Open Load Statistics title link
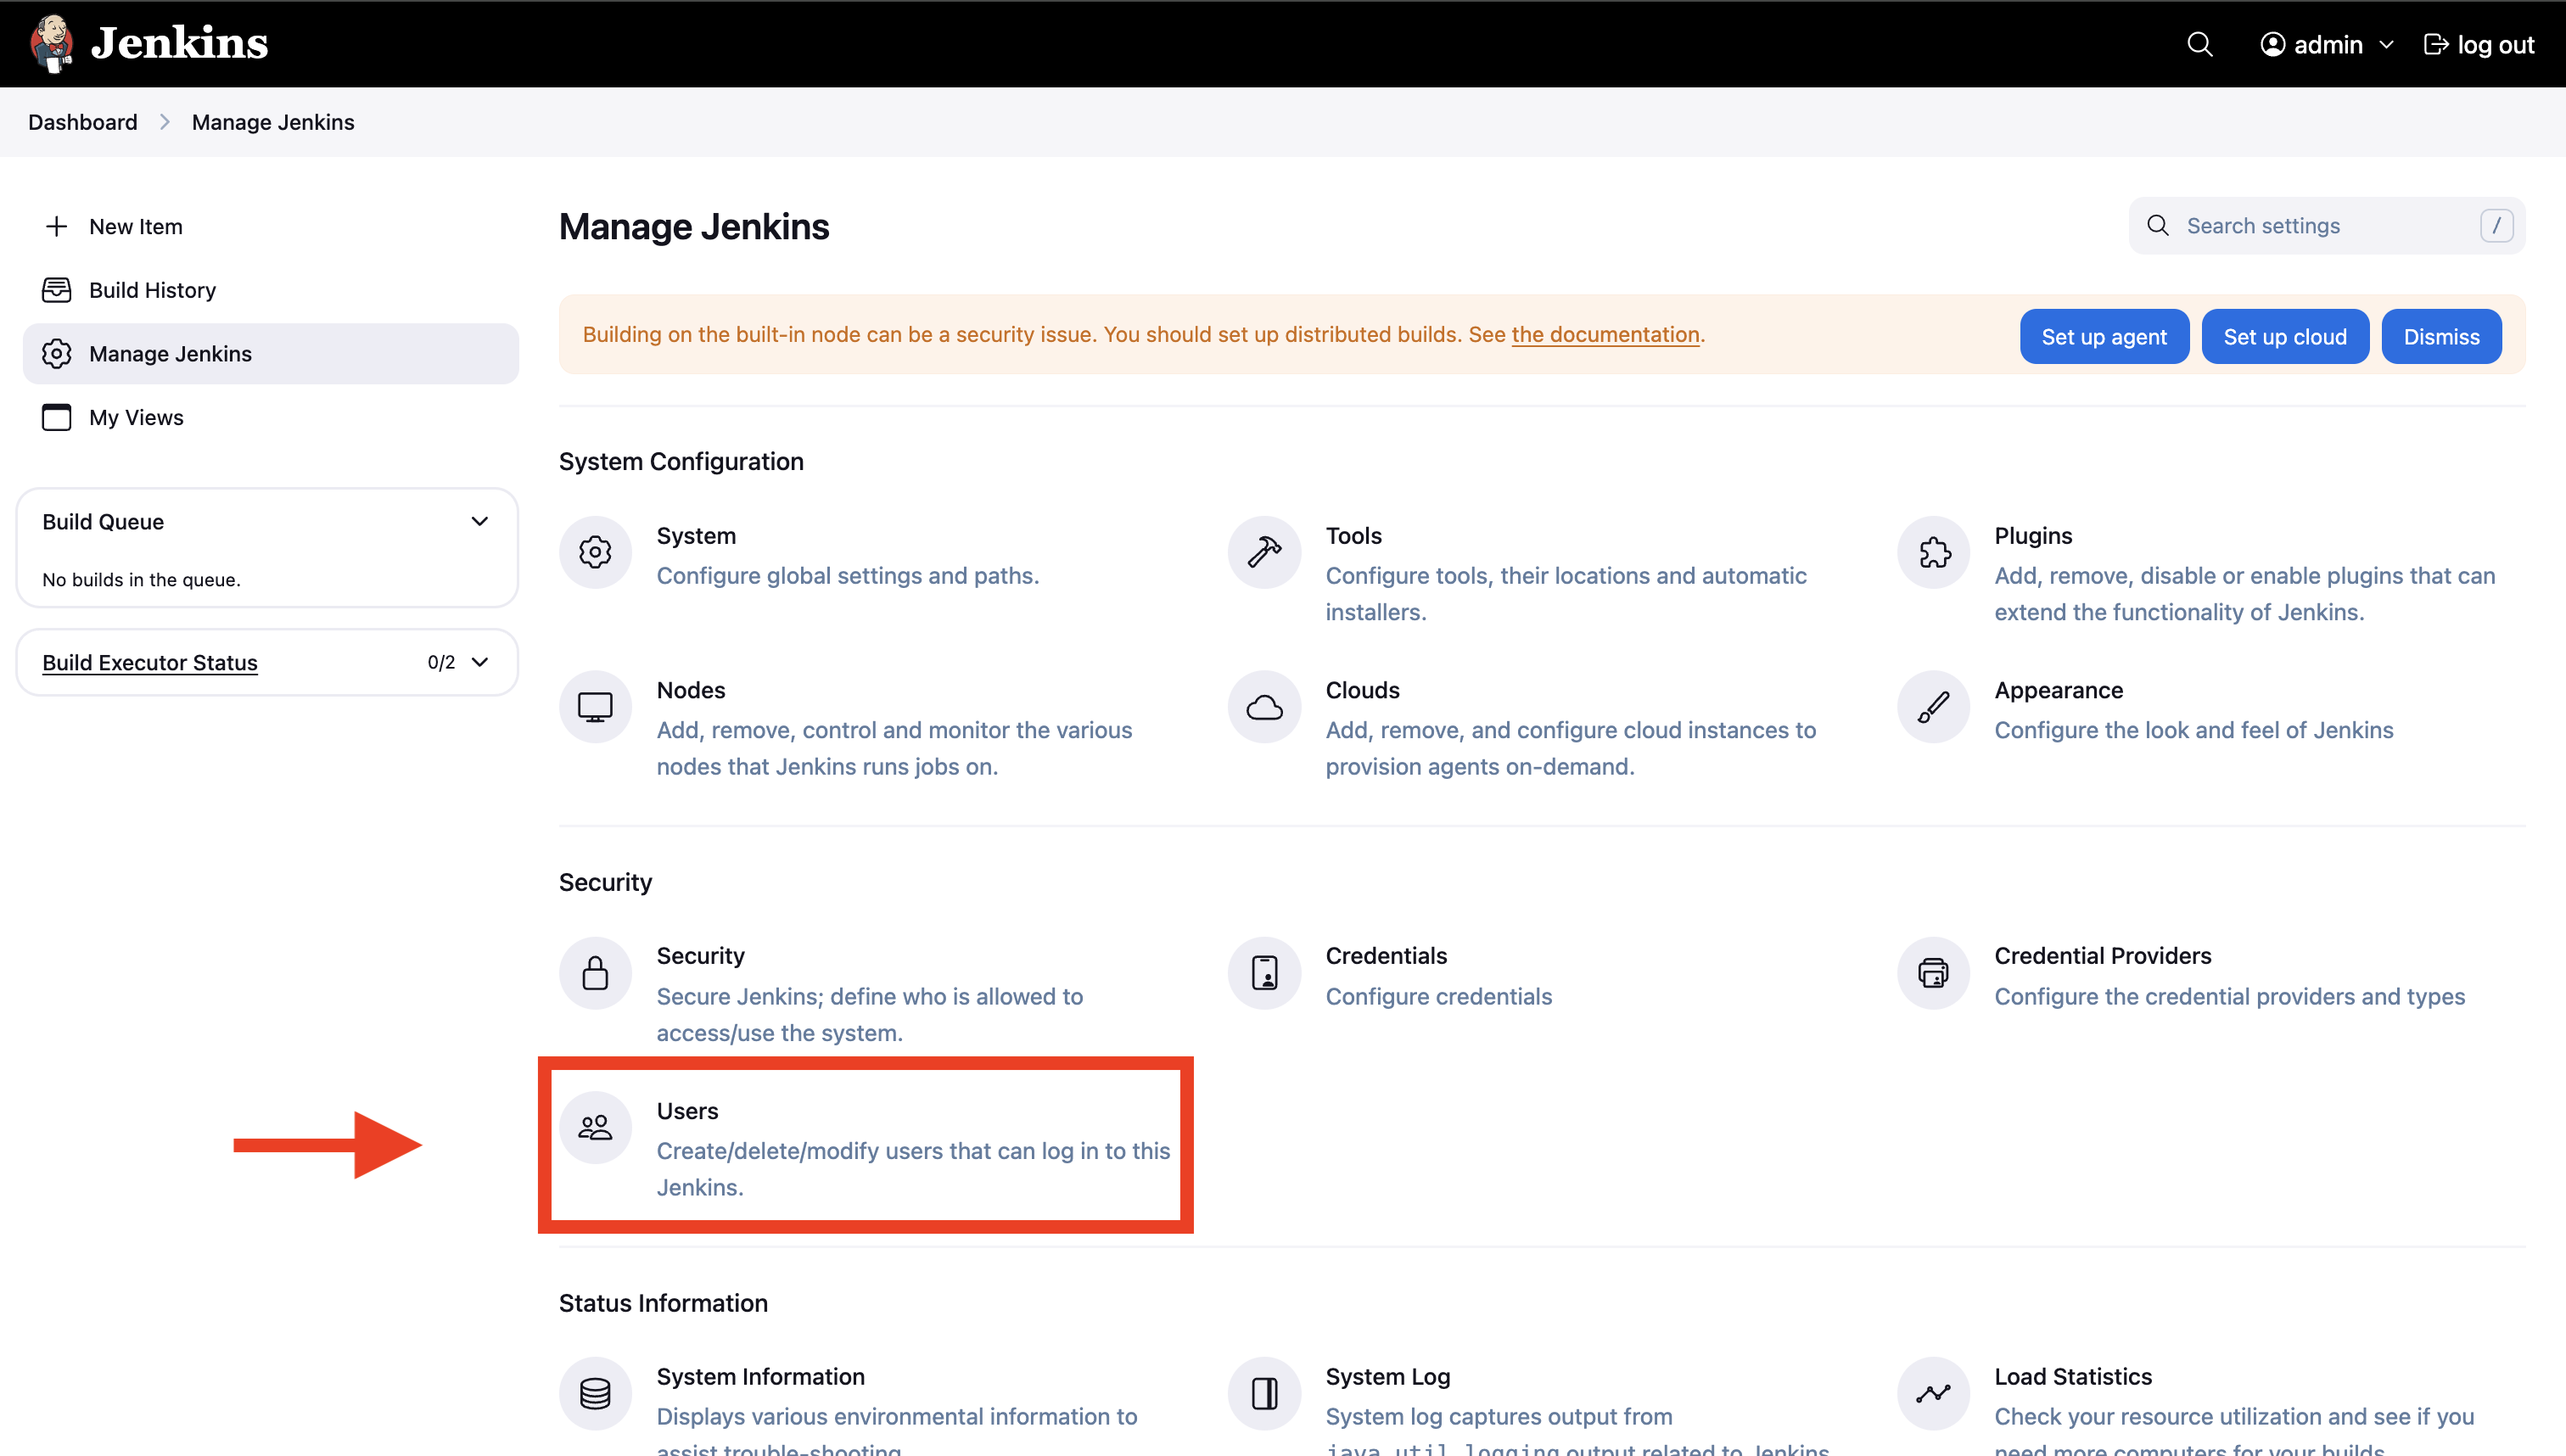This screenshot has width=2566, height=1456. (2073, 1377)
